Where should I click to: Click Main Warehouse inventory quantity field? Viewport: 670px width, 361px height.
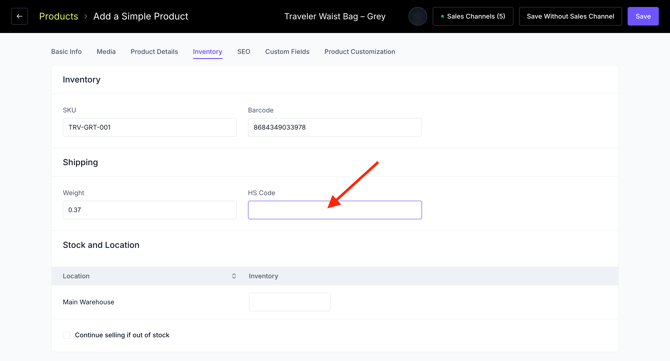coord(290,302)
